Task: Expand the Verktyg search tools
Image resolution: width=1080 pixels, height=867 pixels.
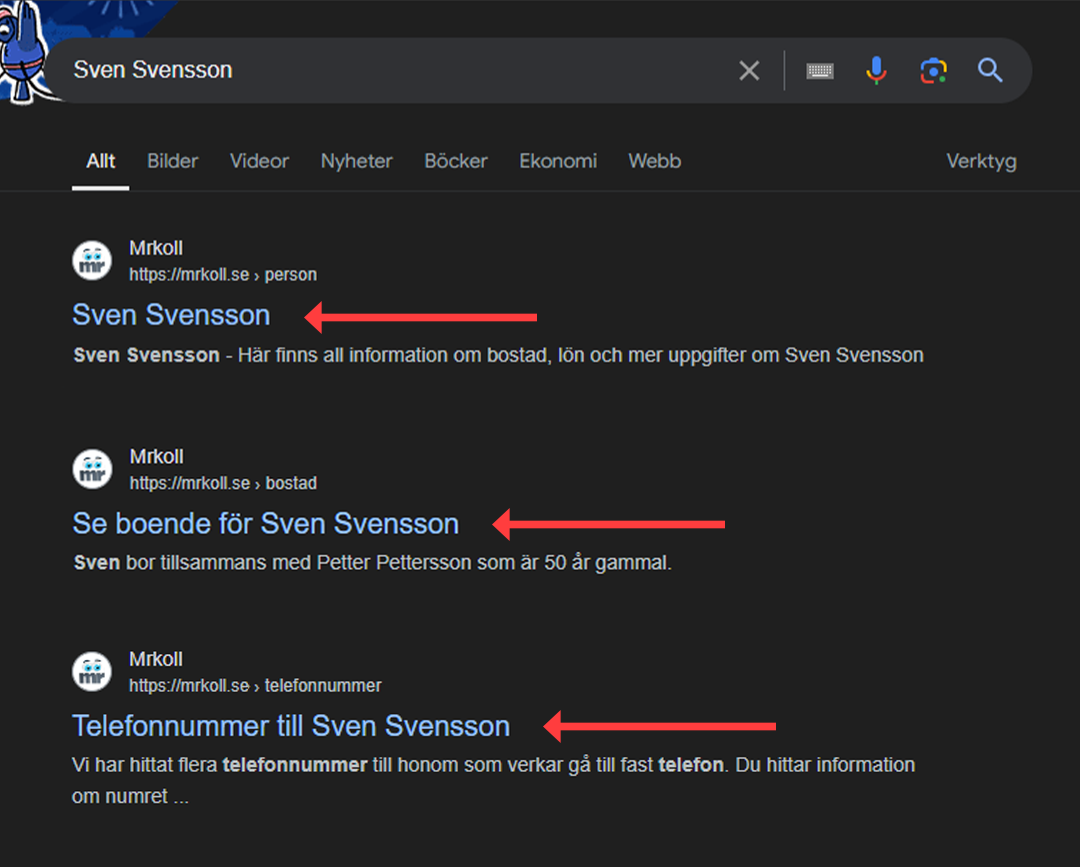Action: (981, 161)
